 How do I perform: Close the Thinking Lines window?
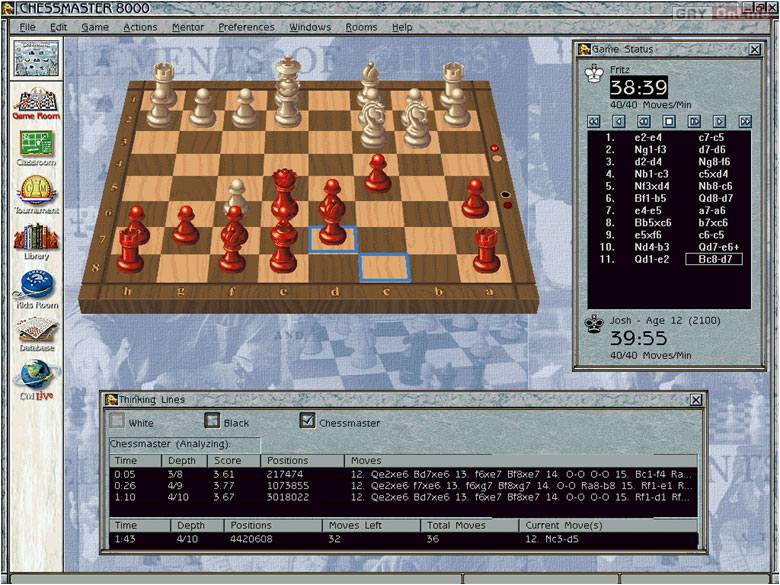pyautogui.click(x=696, y=399)
